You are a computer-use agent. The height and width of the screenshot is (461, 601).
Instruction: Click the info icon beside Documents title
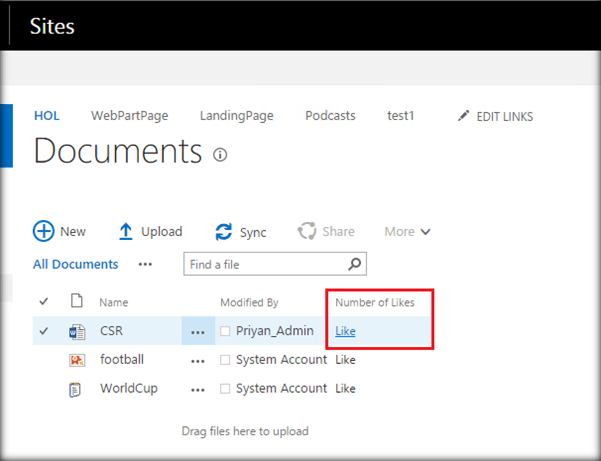[220, 155]
